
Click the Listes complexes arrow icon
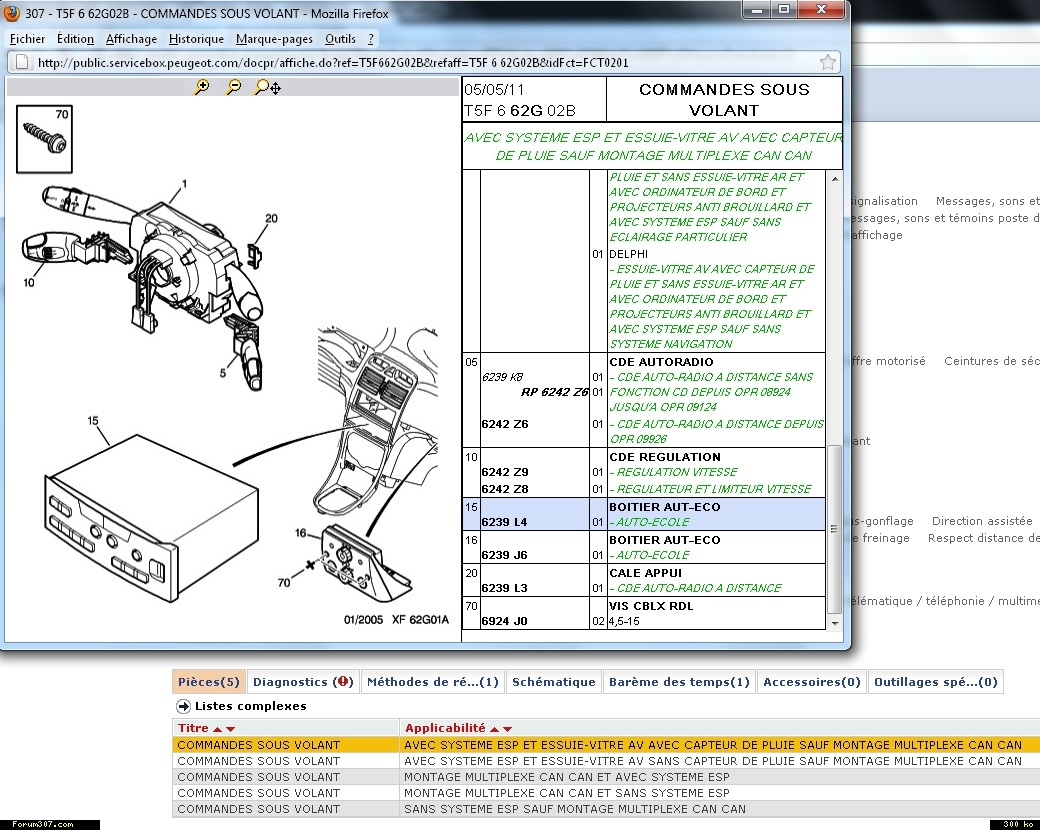click(x=183, y=706)
